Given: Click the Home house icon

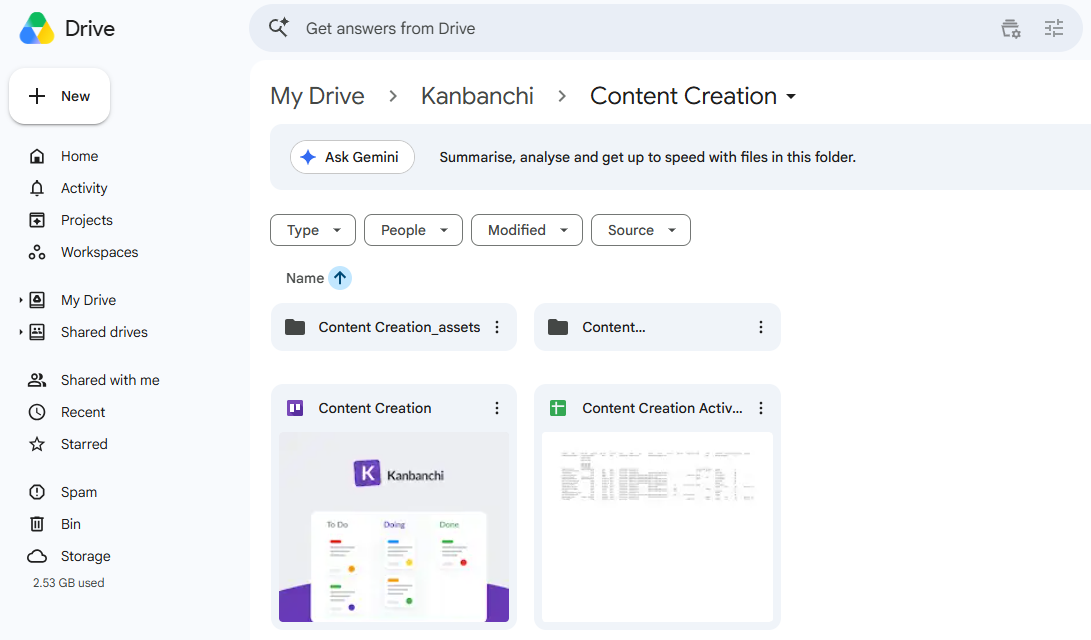Looking at the screenshot, I should [x=37, y=156].
